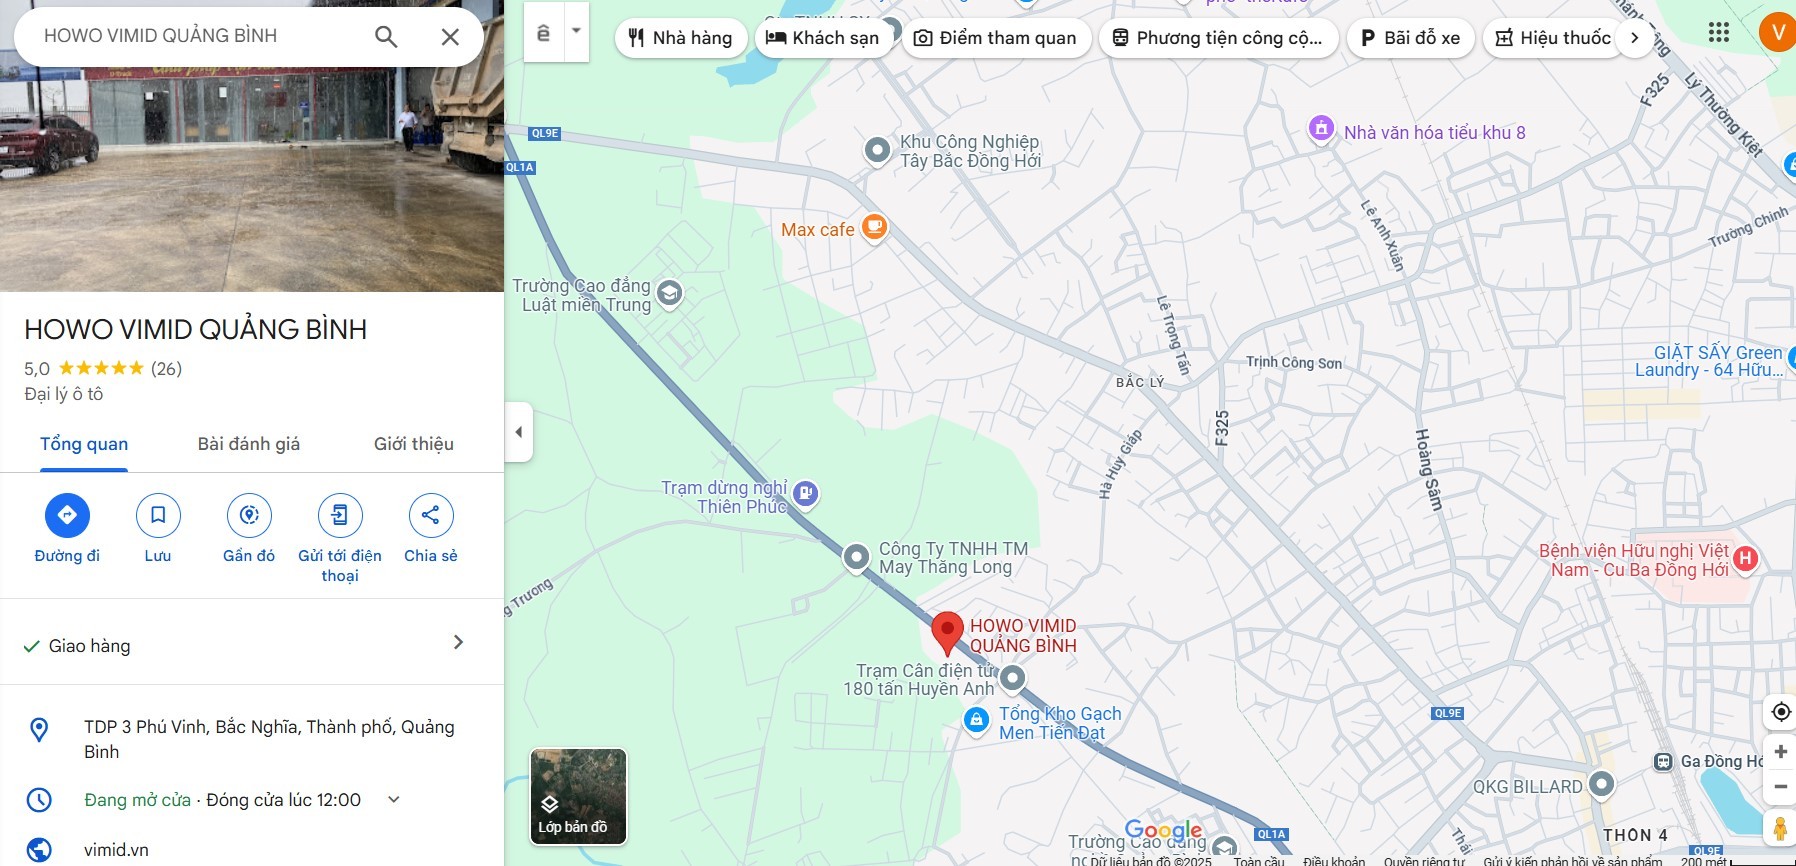Collapse the side panel arrow

click(518, 432)
